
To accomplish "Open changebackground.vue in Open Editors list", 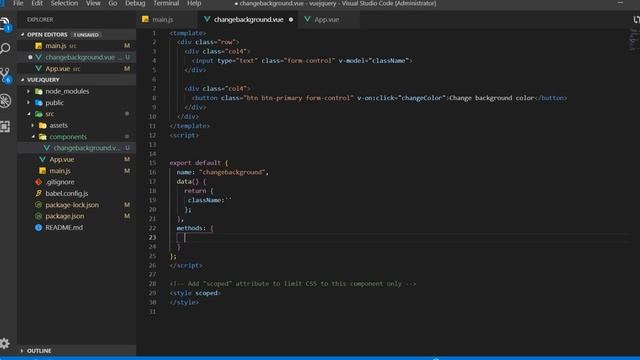I will pos(76,57).
